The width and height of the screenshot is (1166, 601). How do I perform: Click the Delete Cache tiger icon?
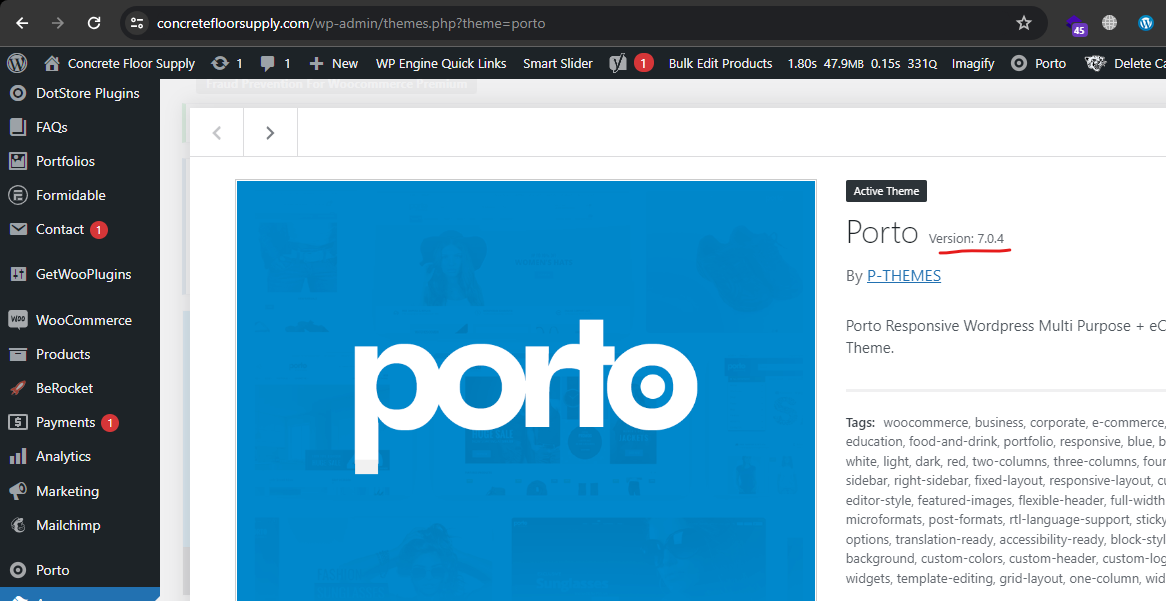coord(1095,63)
